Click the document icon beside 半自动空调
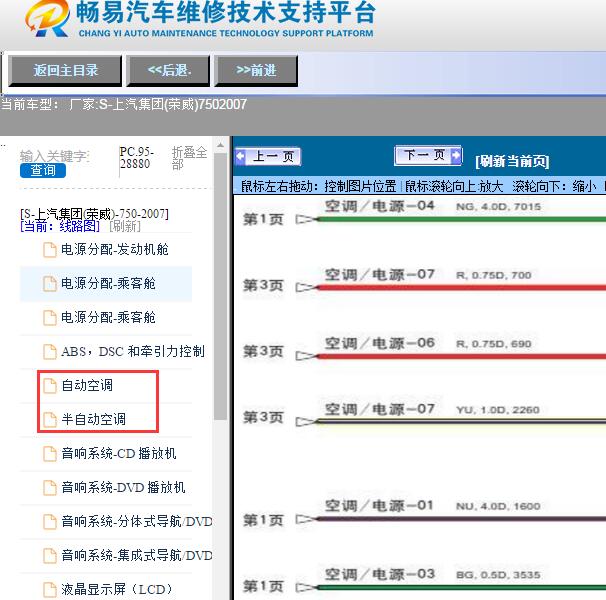Viewport: 606px width, 600px height. [x=49, y=419]
